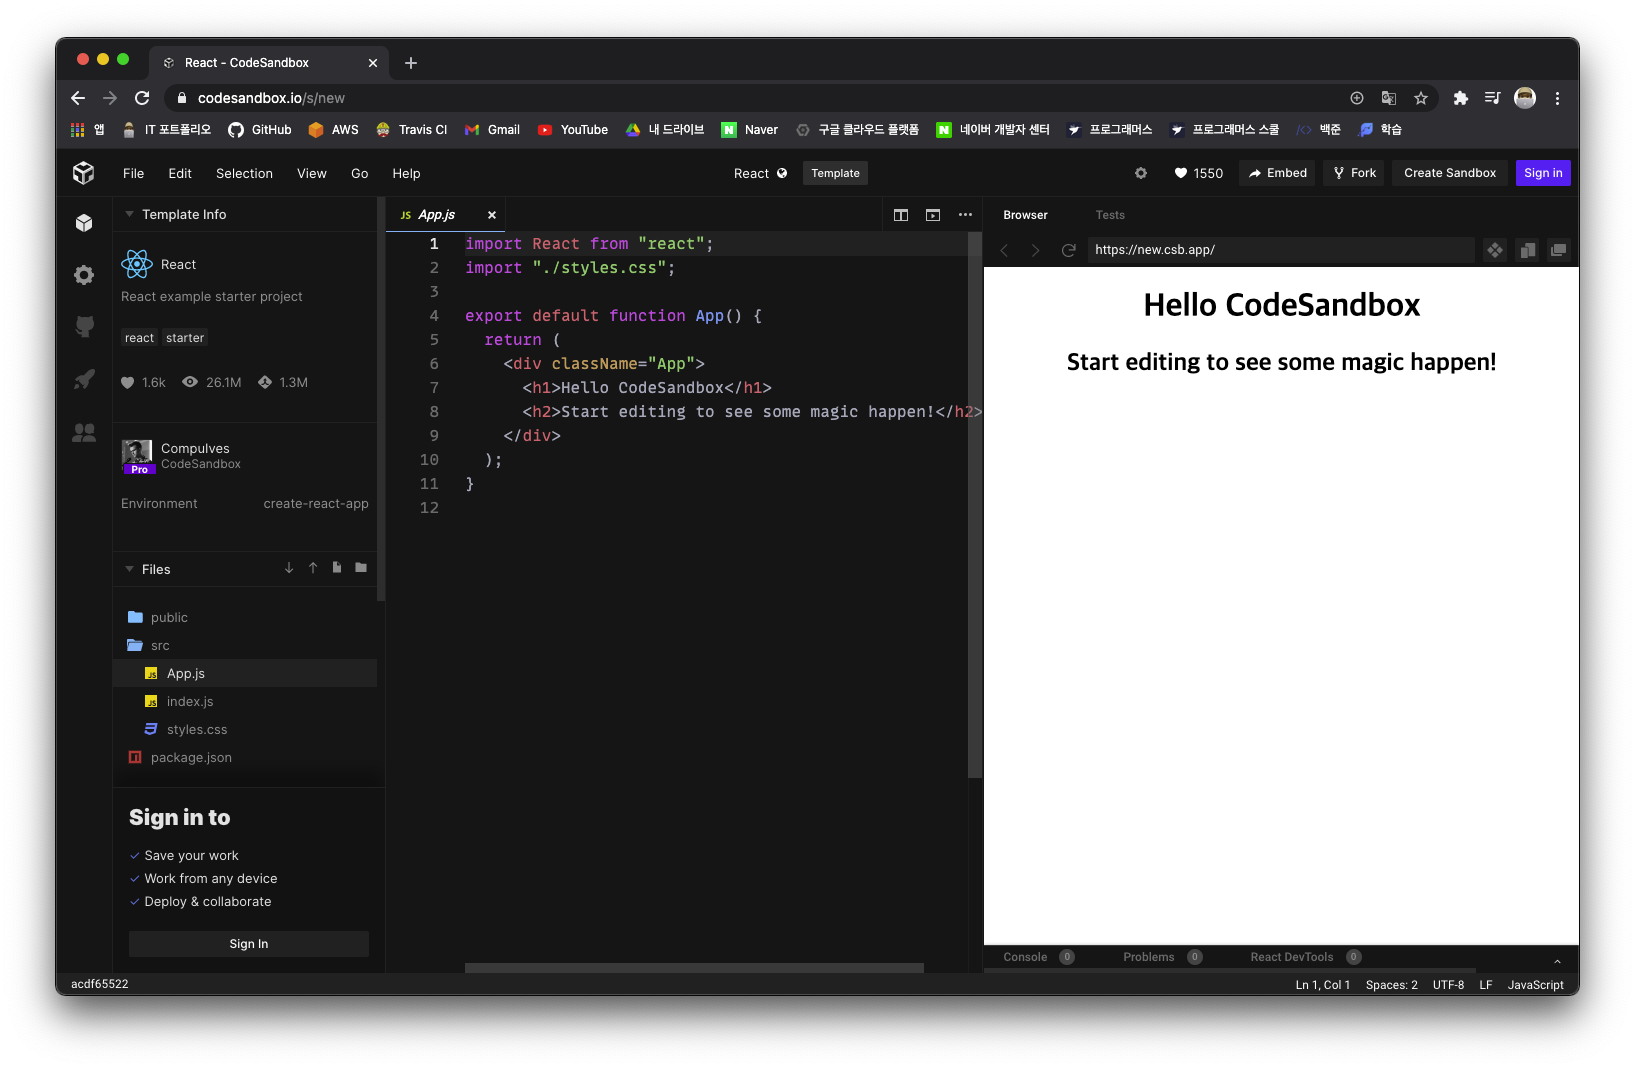Viewport: 1635px width, 1069px height.
Task: Open the Go menu
Action: [x=360, y=173]
